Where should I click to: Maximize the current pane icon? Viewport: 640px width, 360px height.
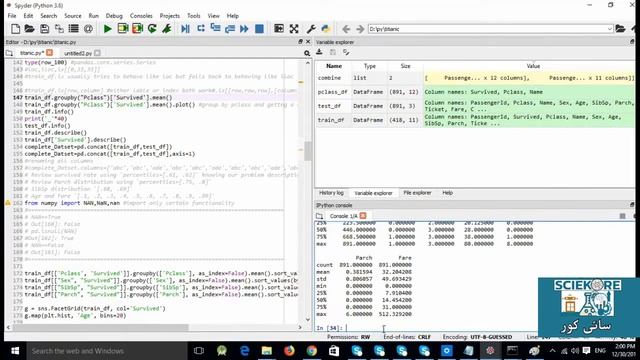click(x=279, y=29)
